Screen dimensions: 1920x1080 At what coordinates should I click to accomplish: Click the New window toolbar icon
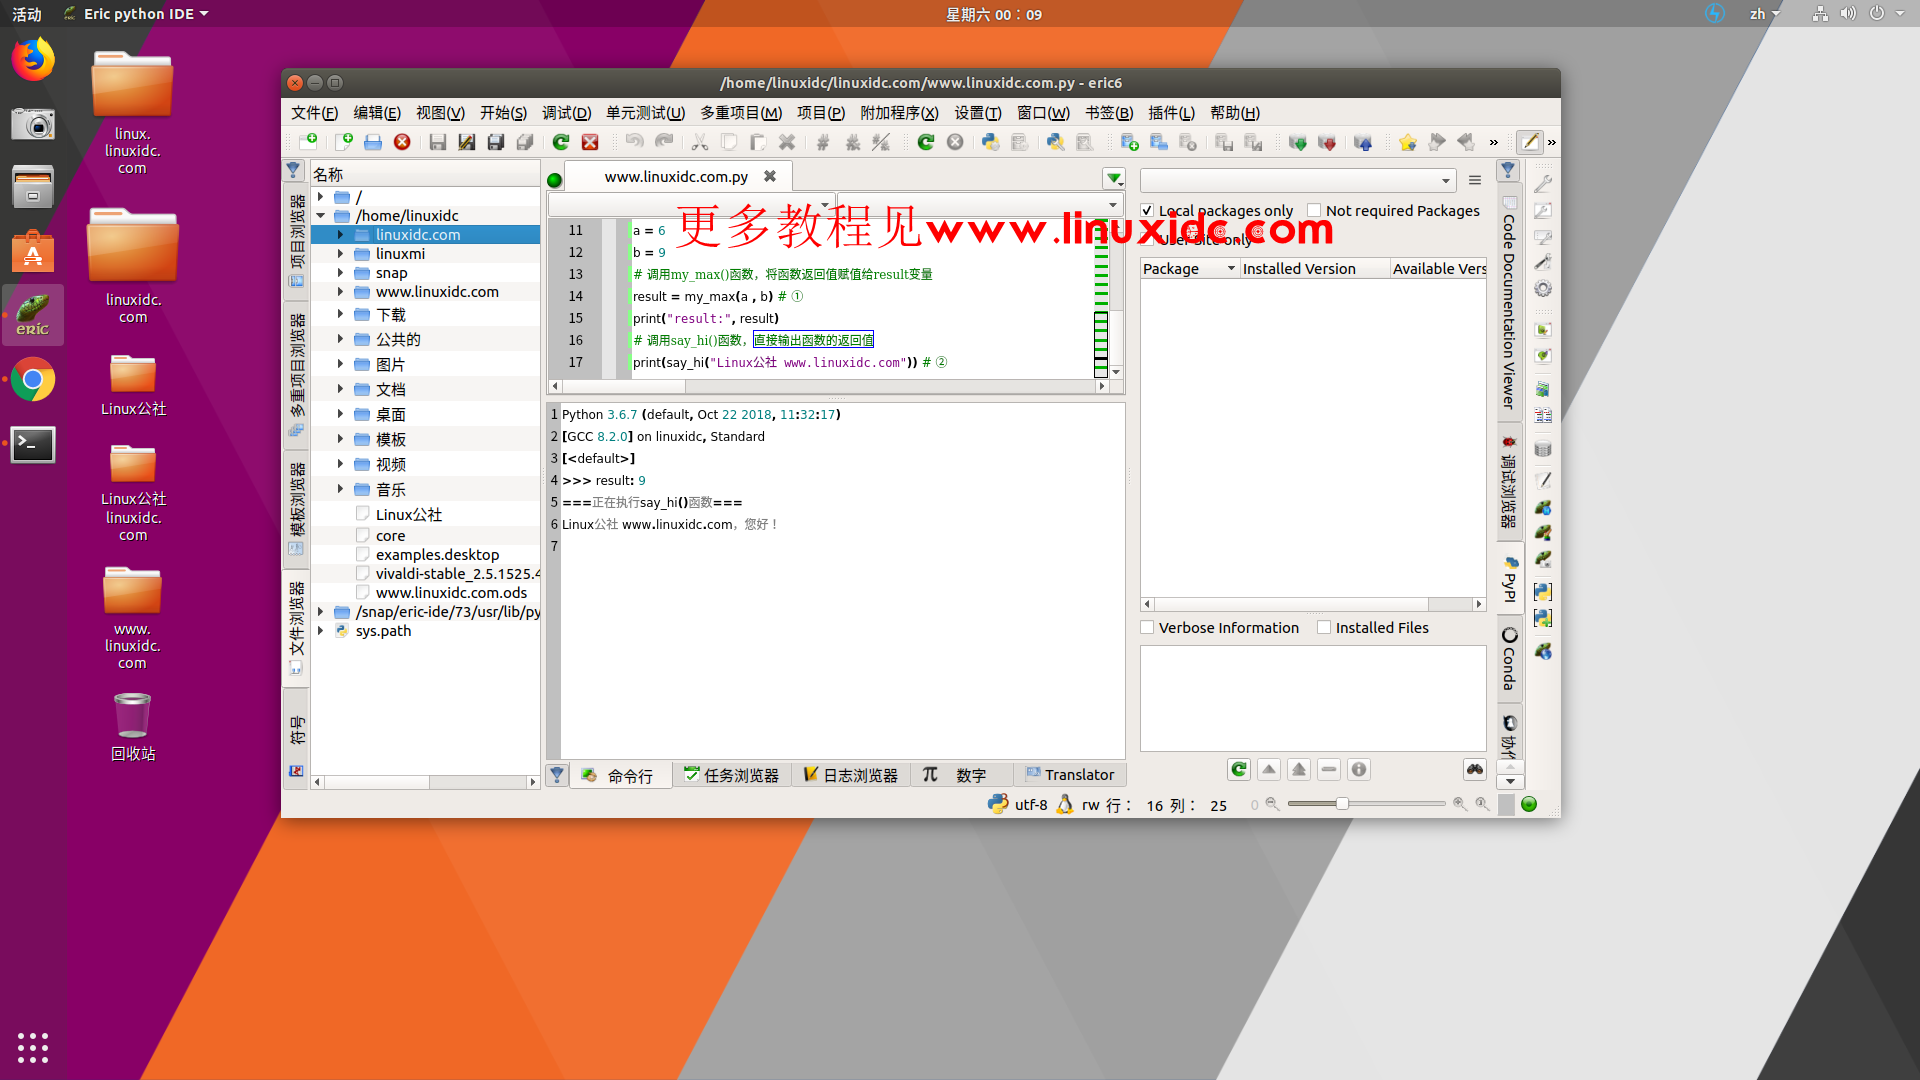[x=308, y=142]
